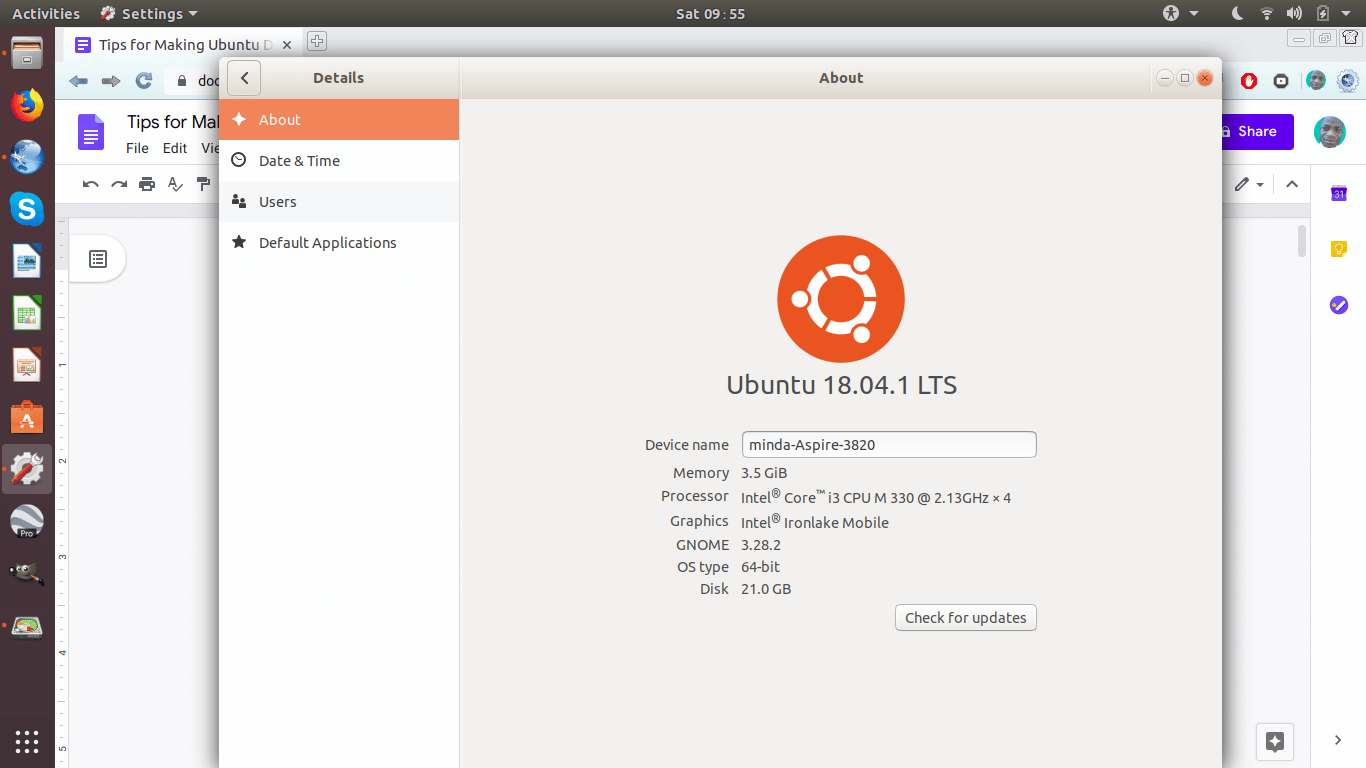Screen dimensions: 1366x768
Task: Open the disk analyzer icon in dock
Action: pos(27,627)
